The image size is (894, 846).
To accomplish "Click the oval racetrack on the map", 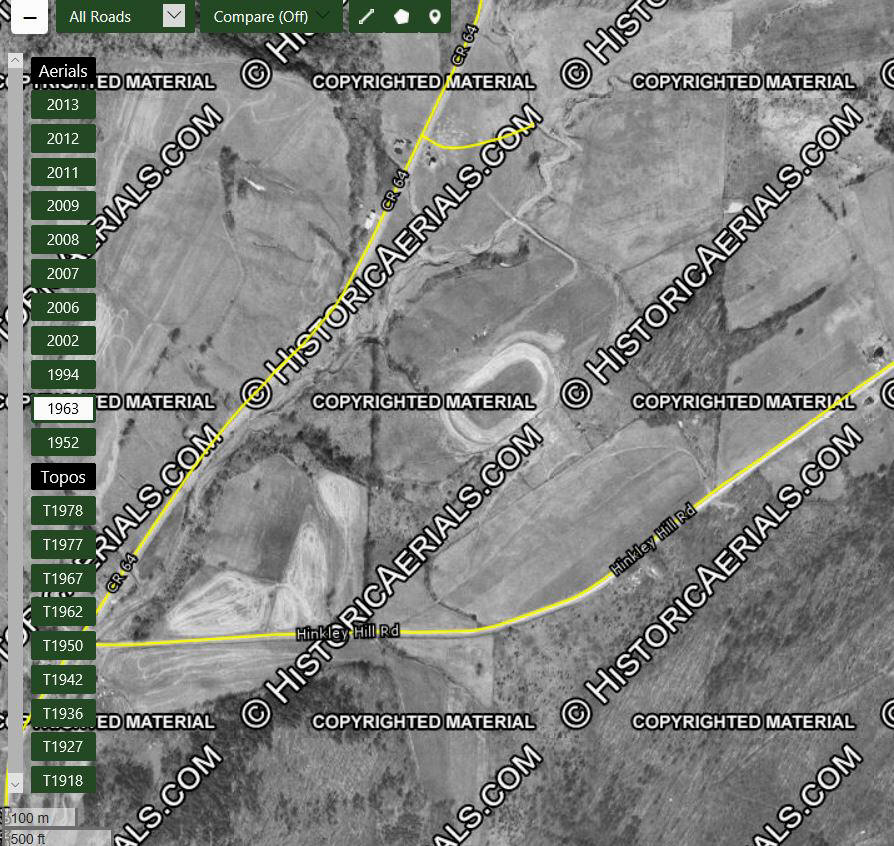I will pos(499,391).
